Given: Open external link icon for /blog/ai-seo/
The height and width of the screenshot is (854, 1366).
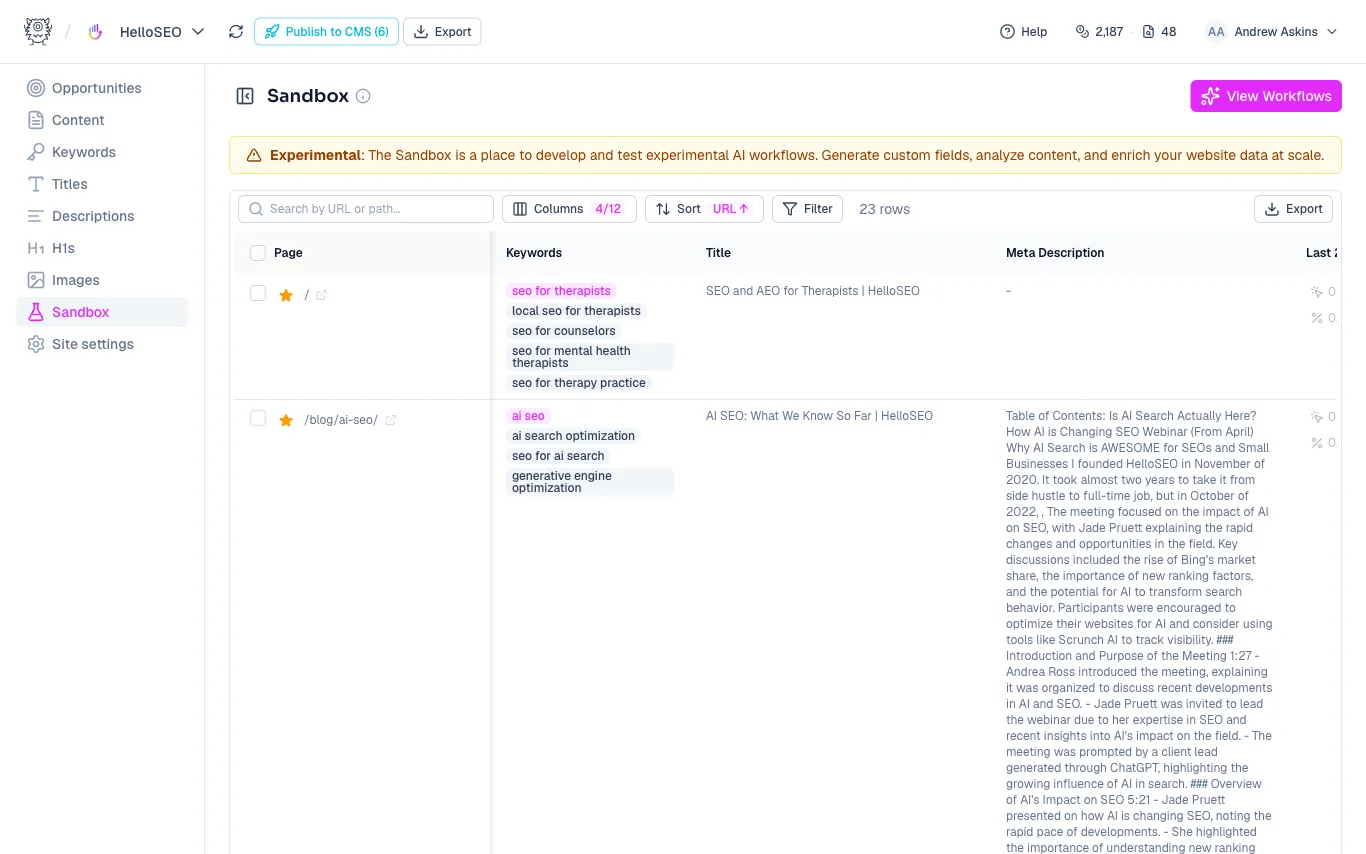Looking at the screenshot, I should (x=390, y=420).
